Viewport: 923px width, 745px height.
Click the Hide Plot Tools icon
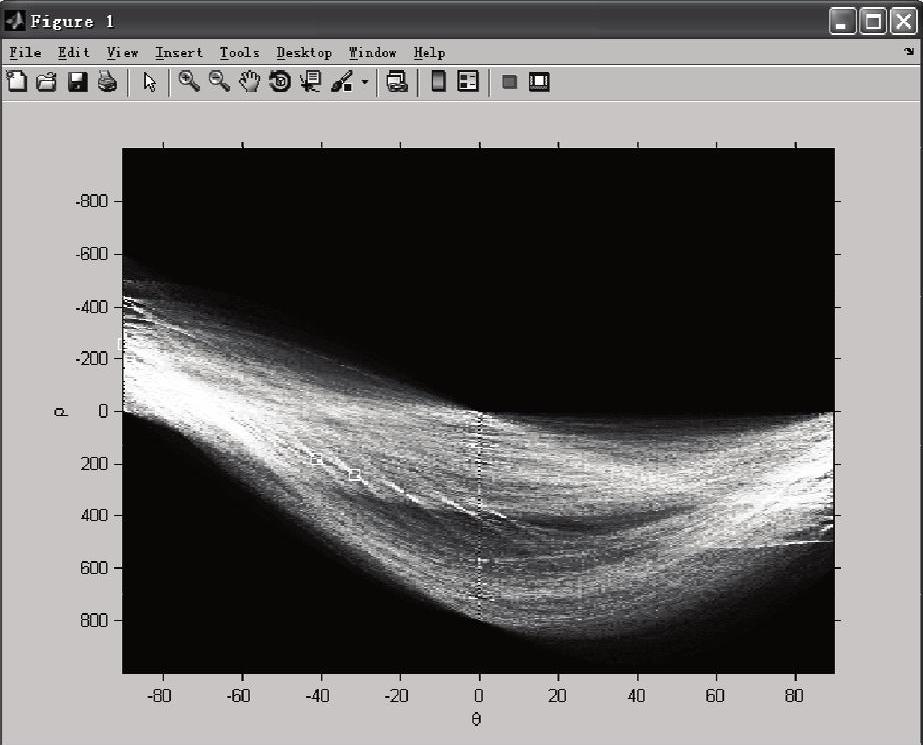coord(510,82)
